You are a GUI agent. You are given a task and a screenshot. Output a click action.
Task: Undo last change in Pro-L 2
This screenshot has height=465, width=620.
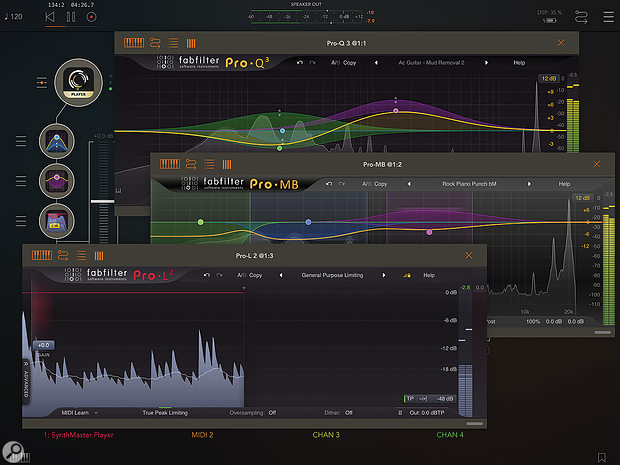[x=206, y=275]
